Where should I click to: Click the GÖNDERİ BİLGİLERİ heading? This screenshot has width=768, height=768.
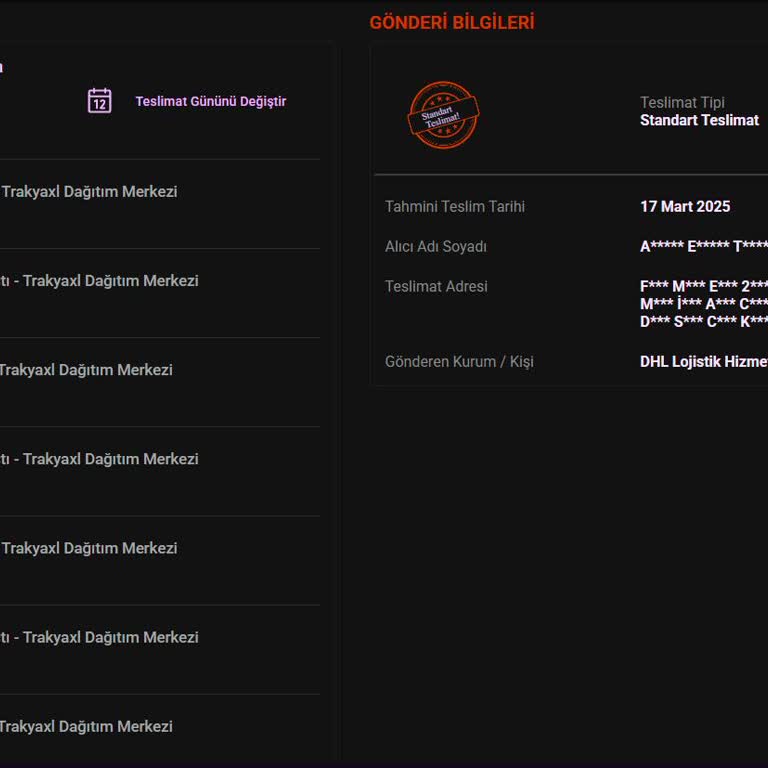(x=452, y=22)
